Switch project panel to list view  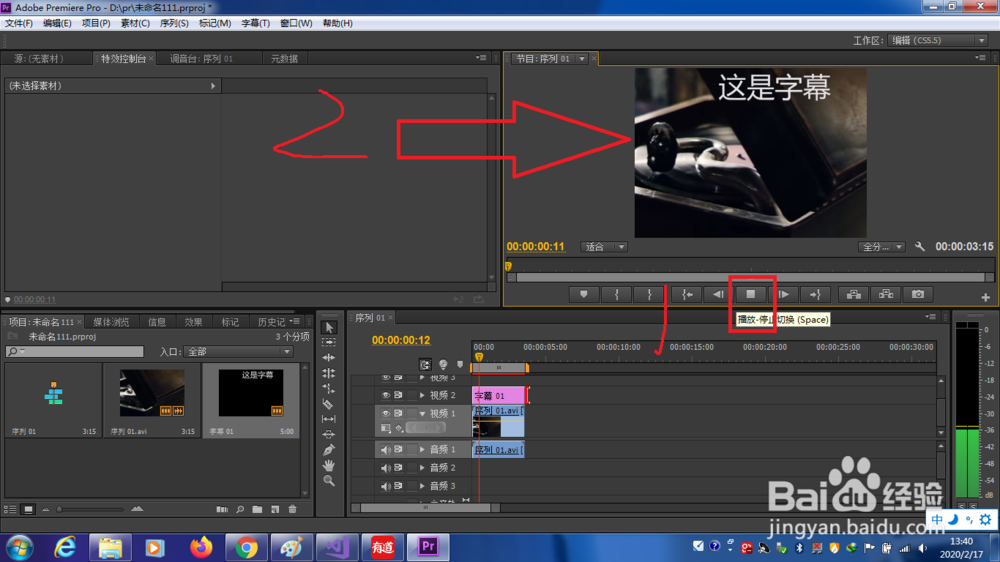click(10, 509)
